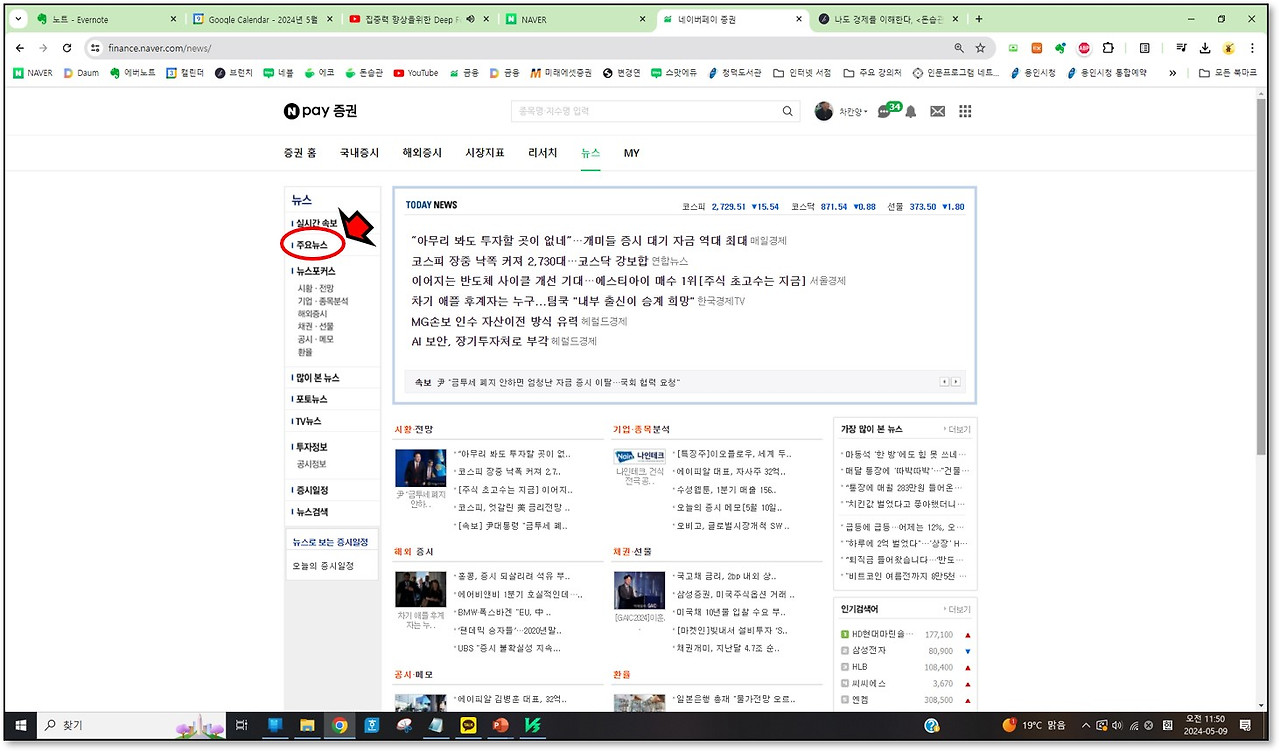Open 주요뉴스 in news sidebar
This screenshot has width=1280, height=752.
coord(311,245)
